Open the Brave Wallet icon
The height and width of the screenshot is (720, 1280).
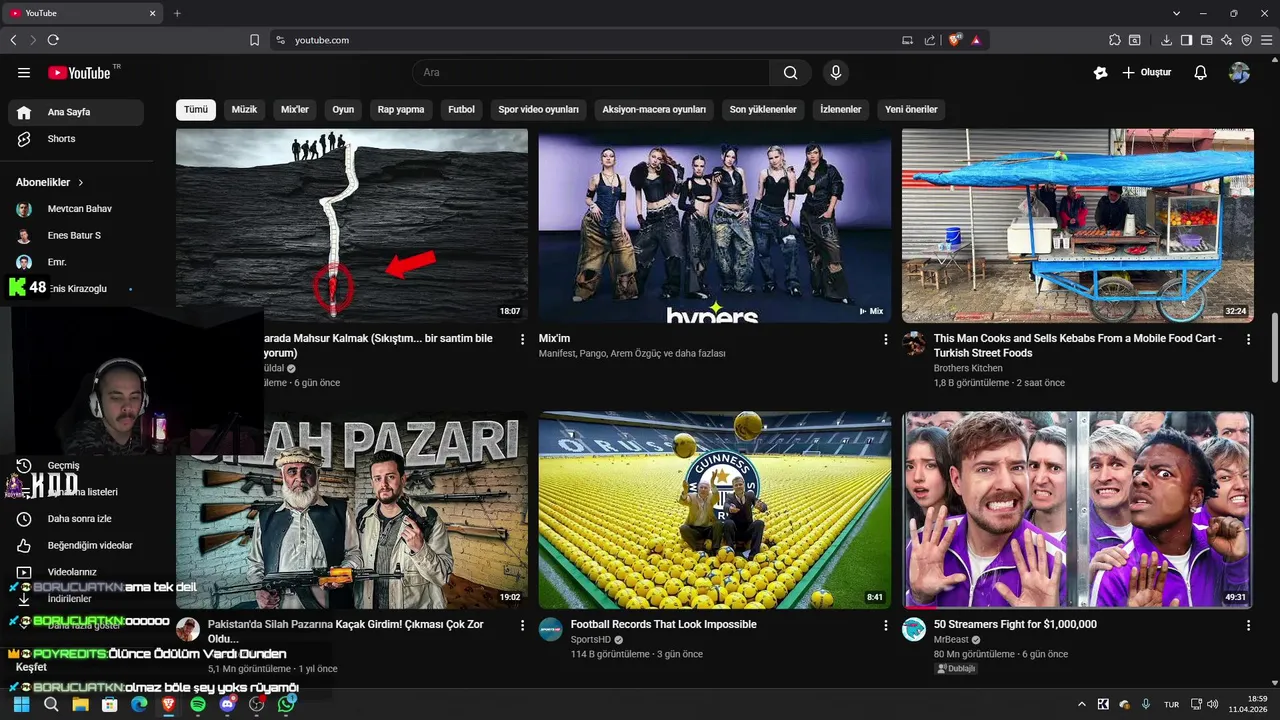click(x=1206, y=40)
